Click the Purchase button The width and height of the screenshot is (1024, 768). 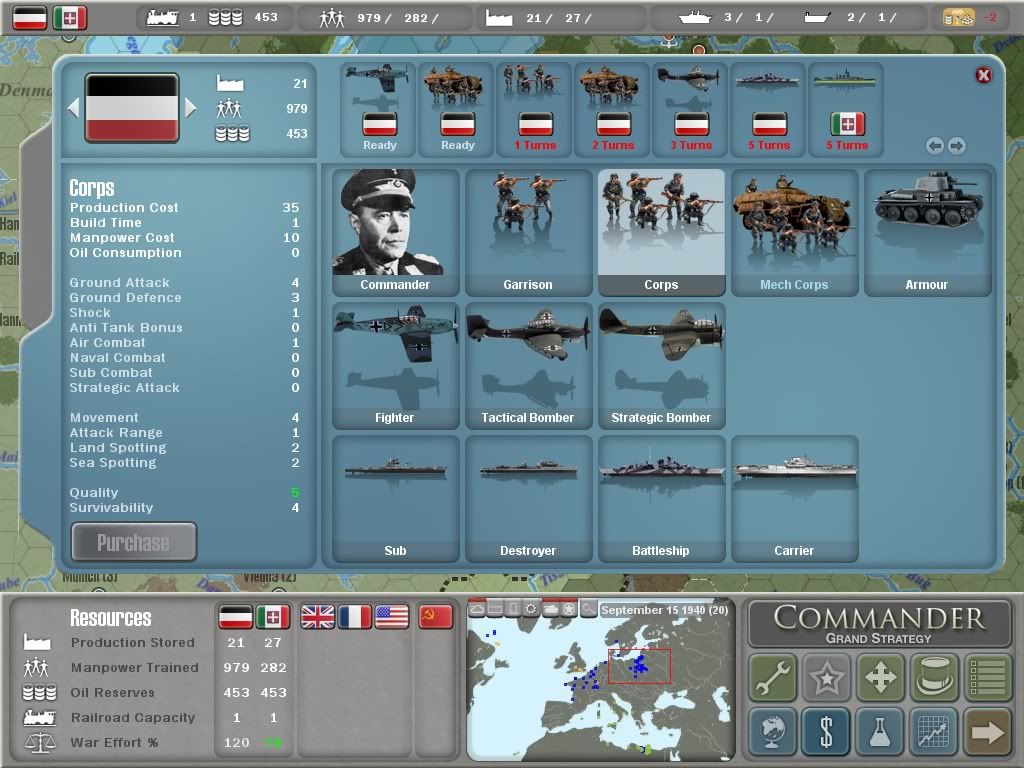click(133, 542)
